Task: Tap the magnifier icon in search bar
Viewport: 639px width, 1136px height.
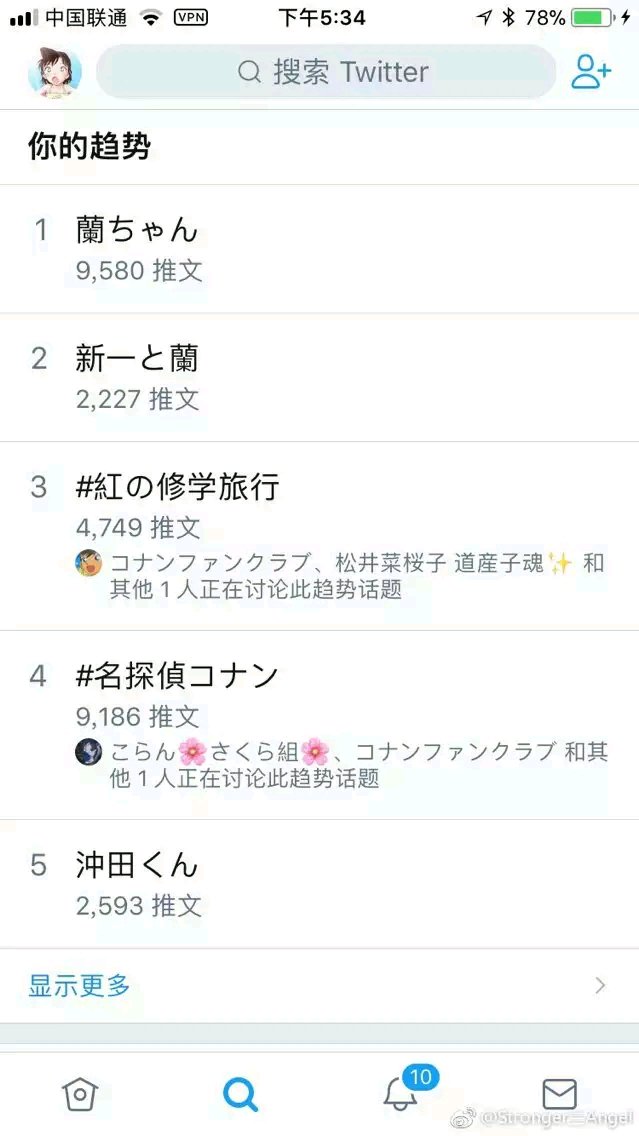Action: pos(249,72)
